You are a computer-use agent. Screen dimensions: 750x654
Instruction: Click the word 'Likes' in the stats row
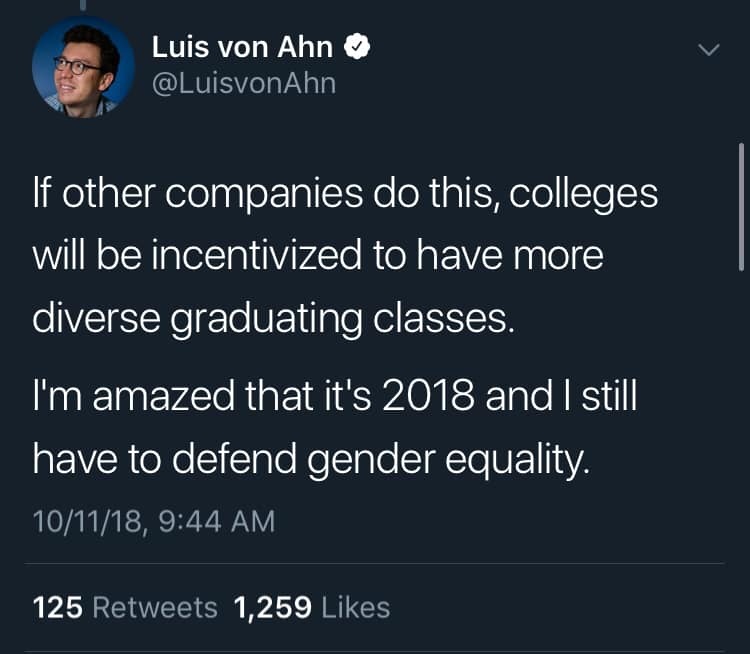355,607
